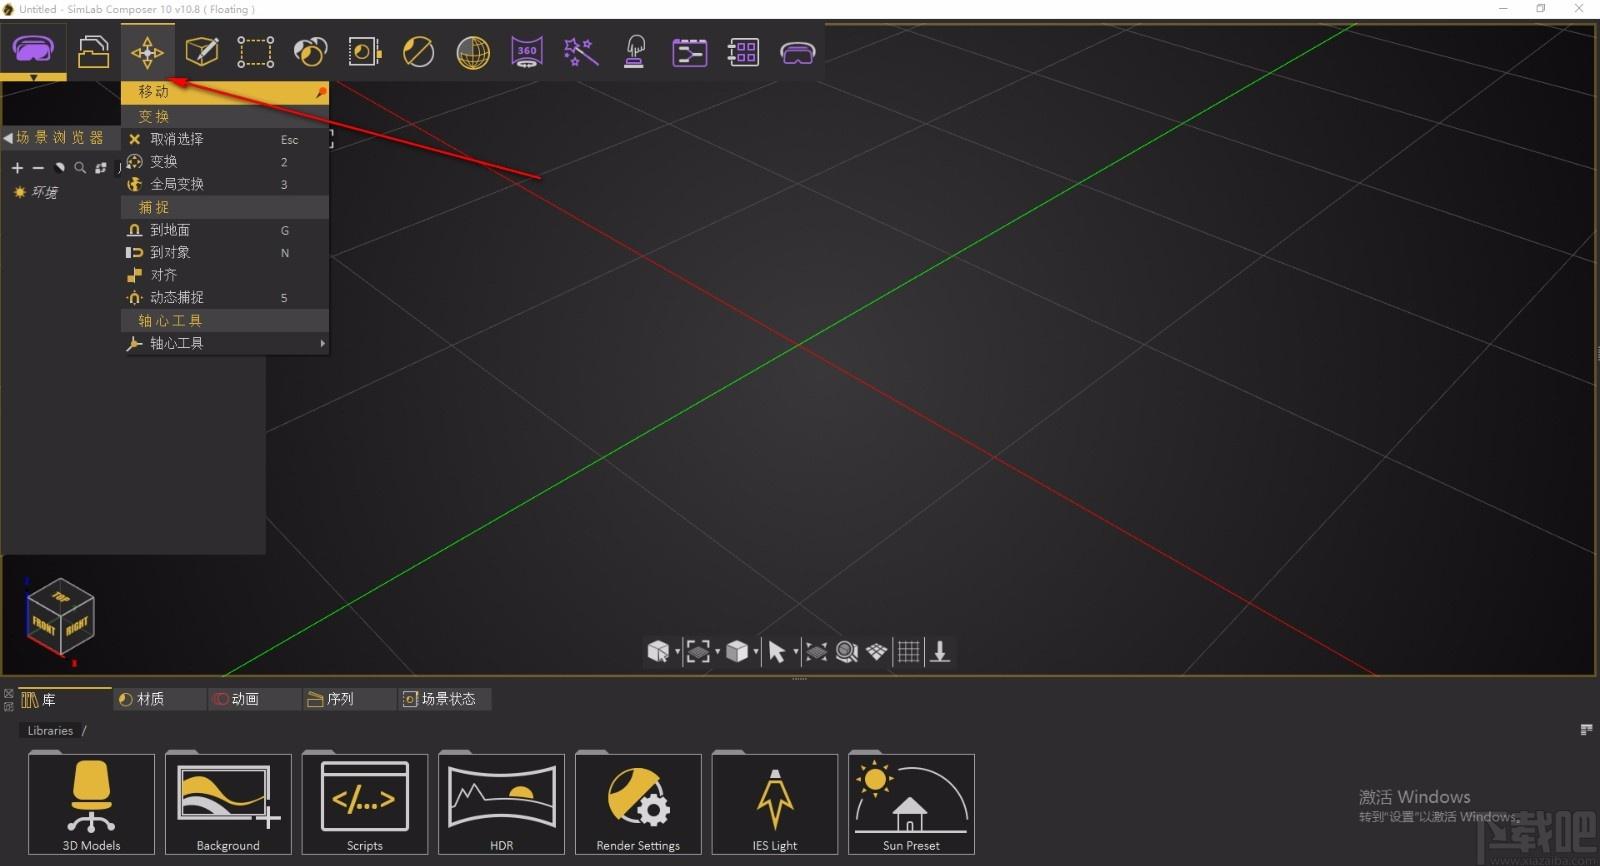The width and height of the screenshot is (1600, 866).
Task: Open the globe environment toolbar icon
Action: pyautogui.click(x=473, y=52)
